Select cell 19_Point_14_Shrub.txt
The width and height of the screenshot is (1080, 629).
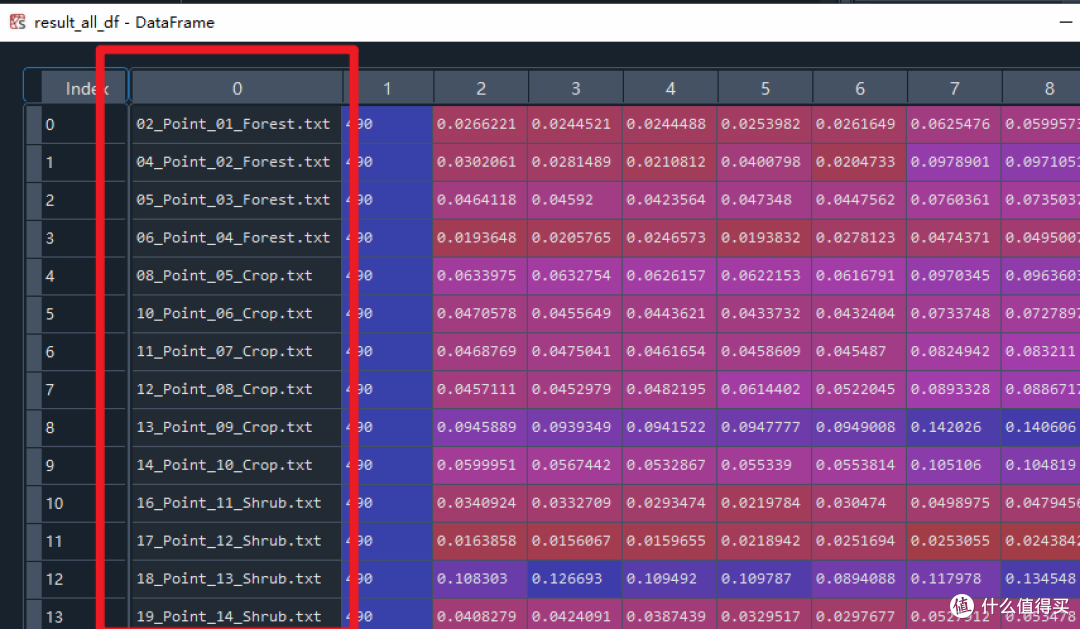[237, 615]
